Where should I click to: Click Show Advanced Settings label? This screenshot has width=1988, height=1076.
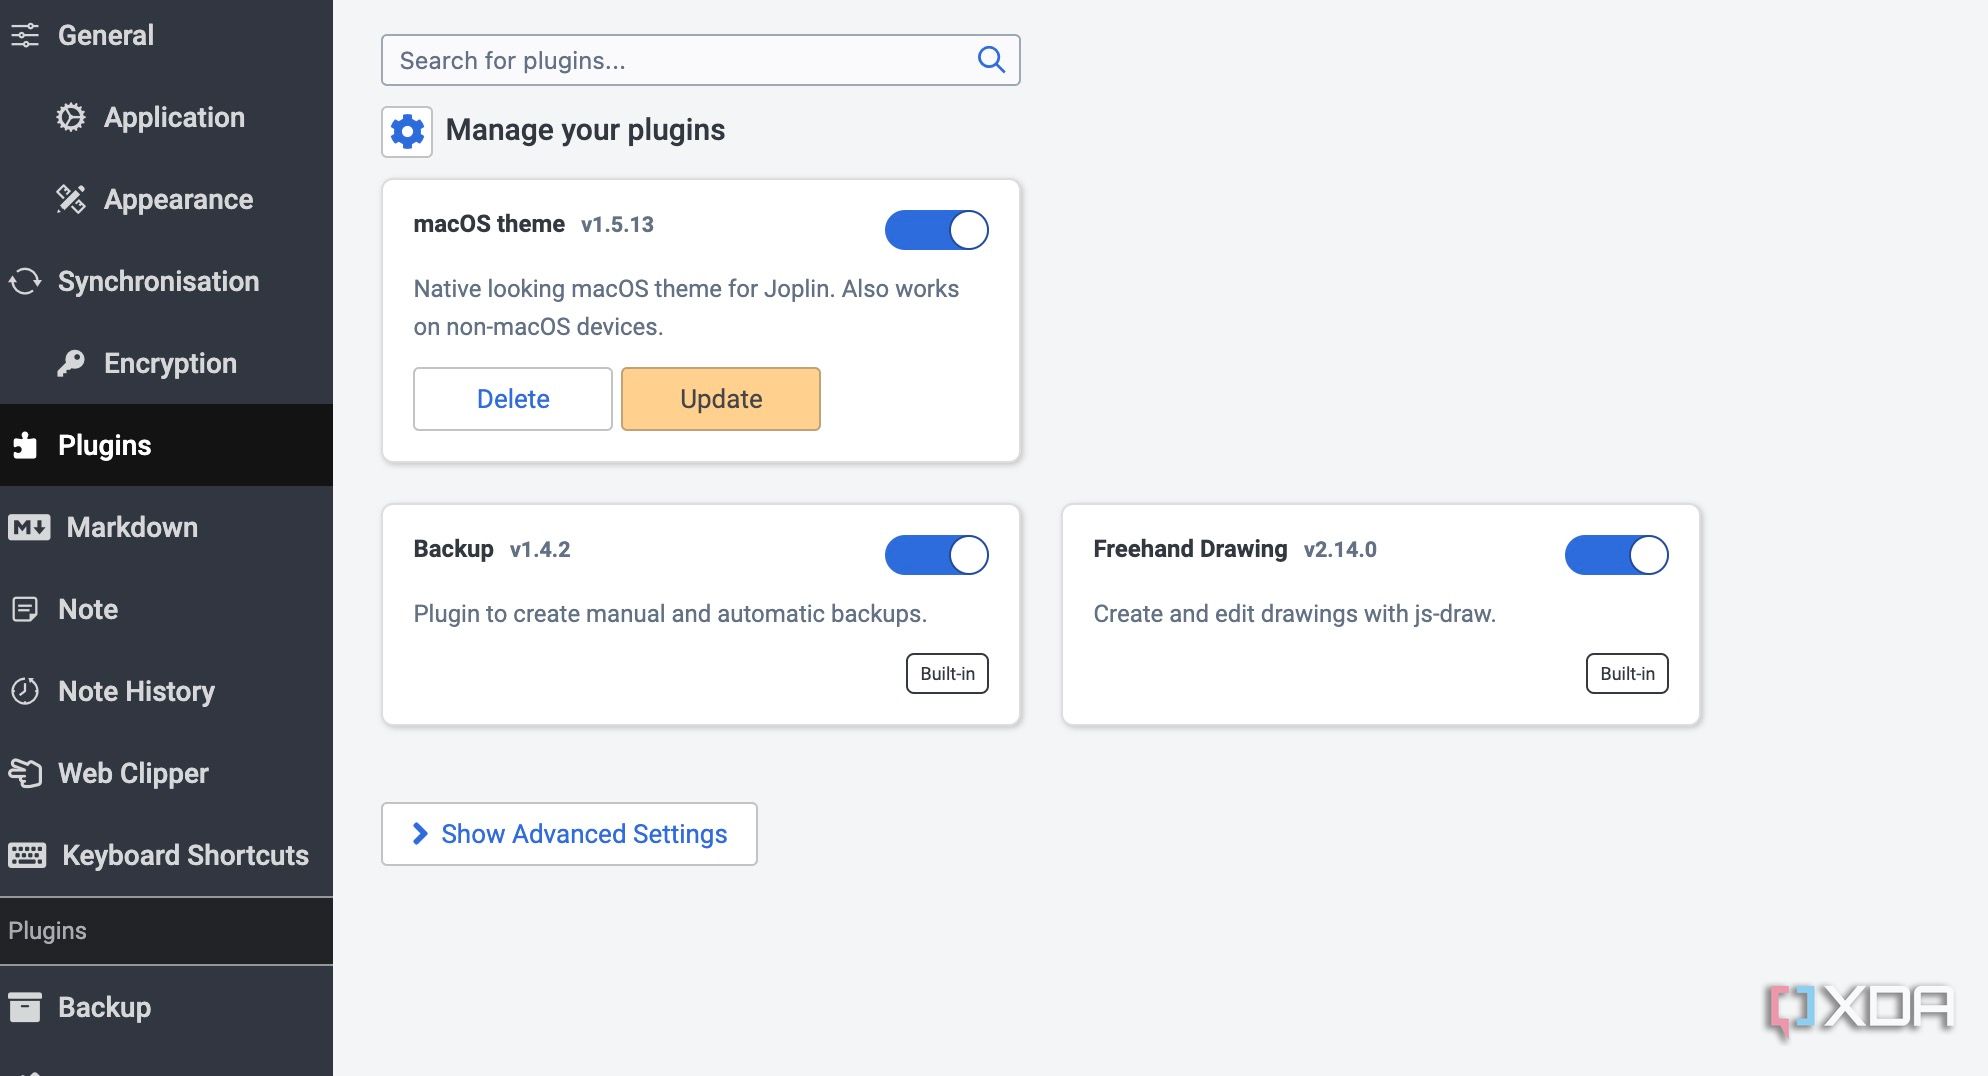pos(584,834)
